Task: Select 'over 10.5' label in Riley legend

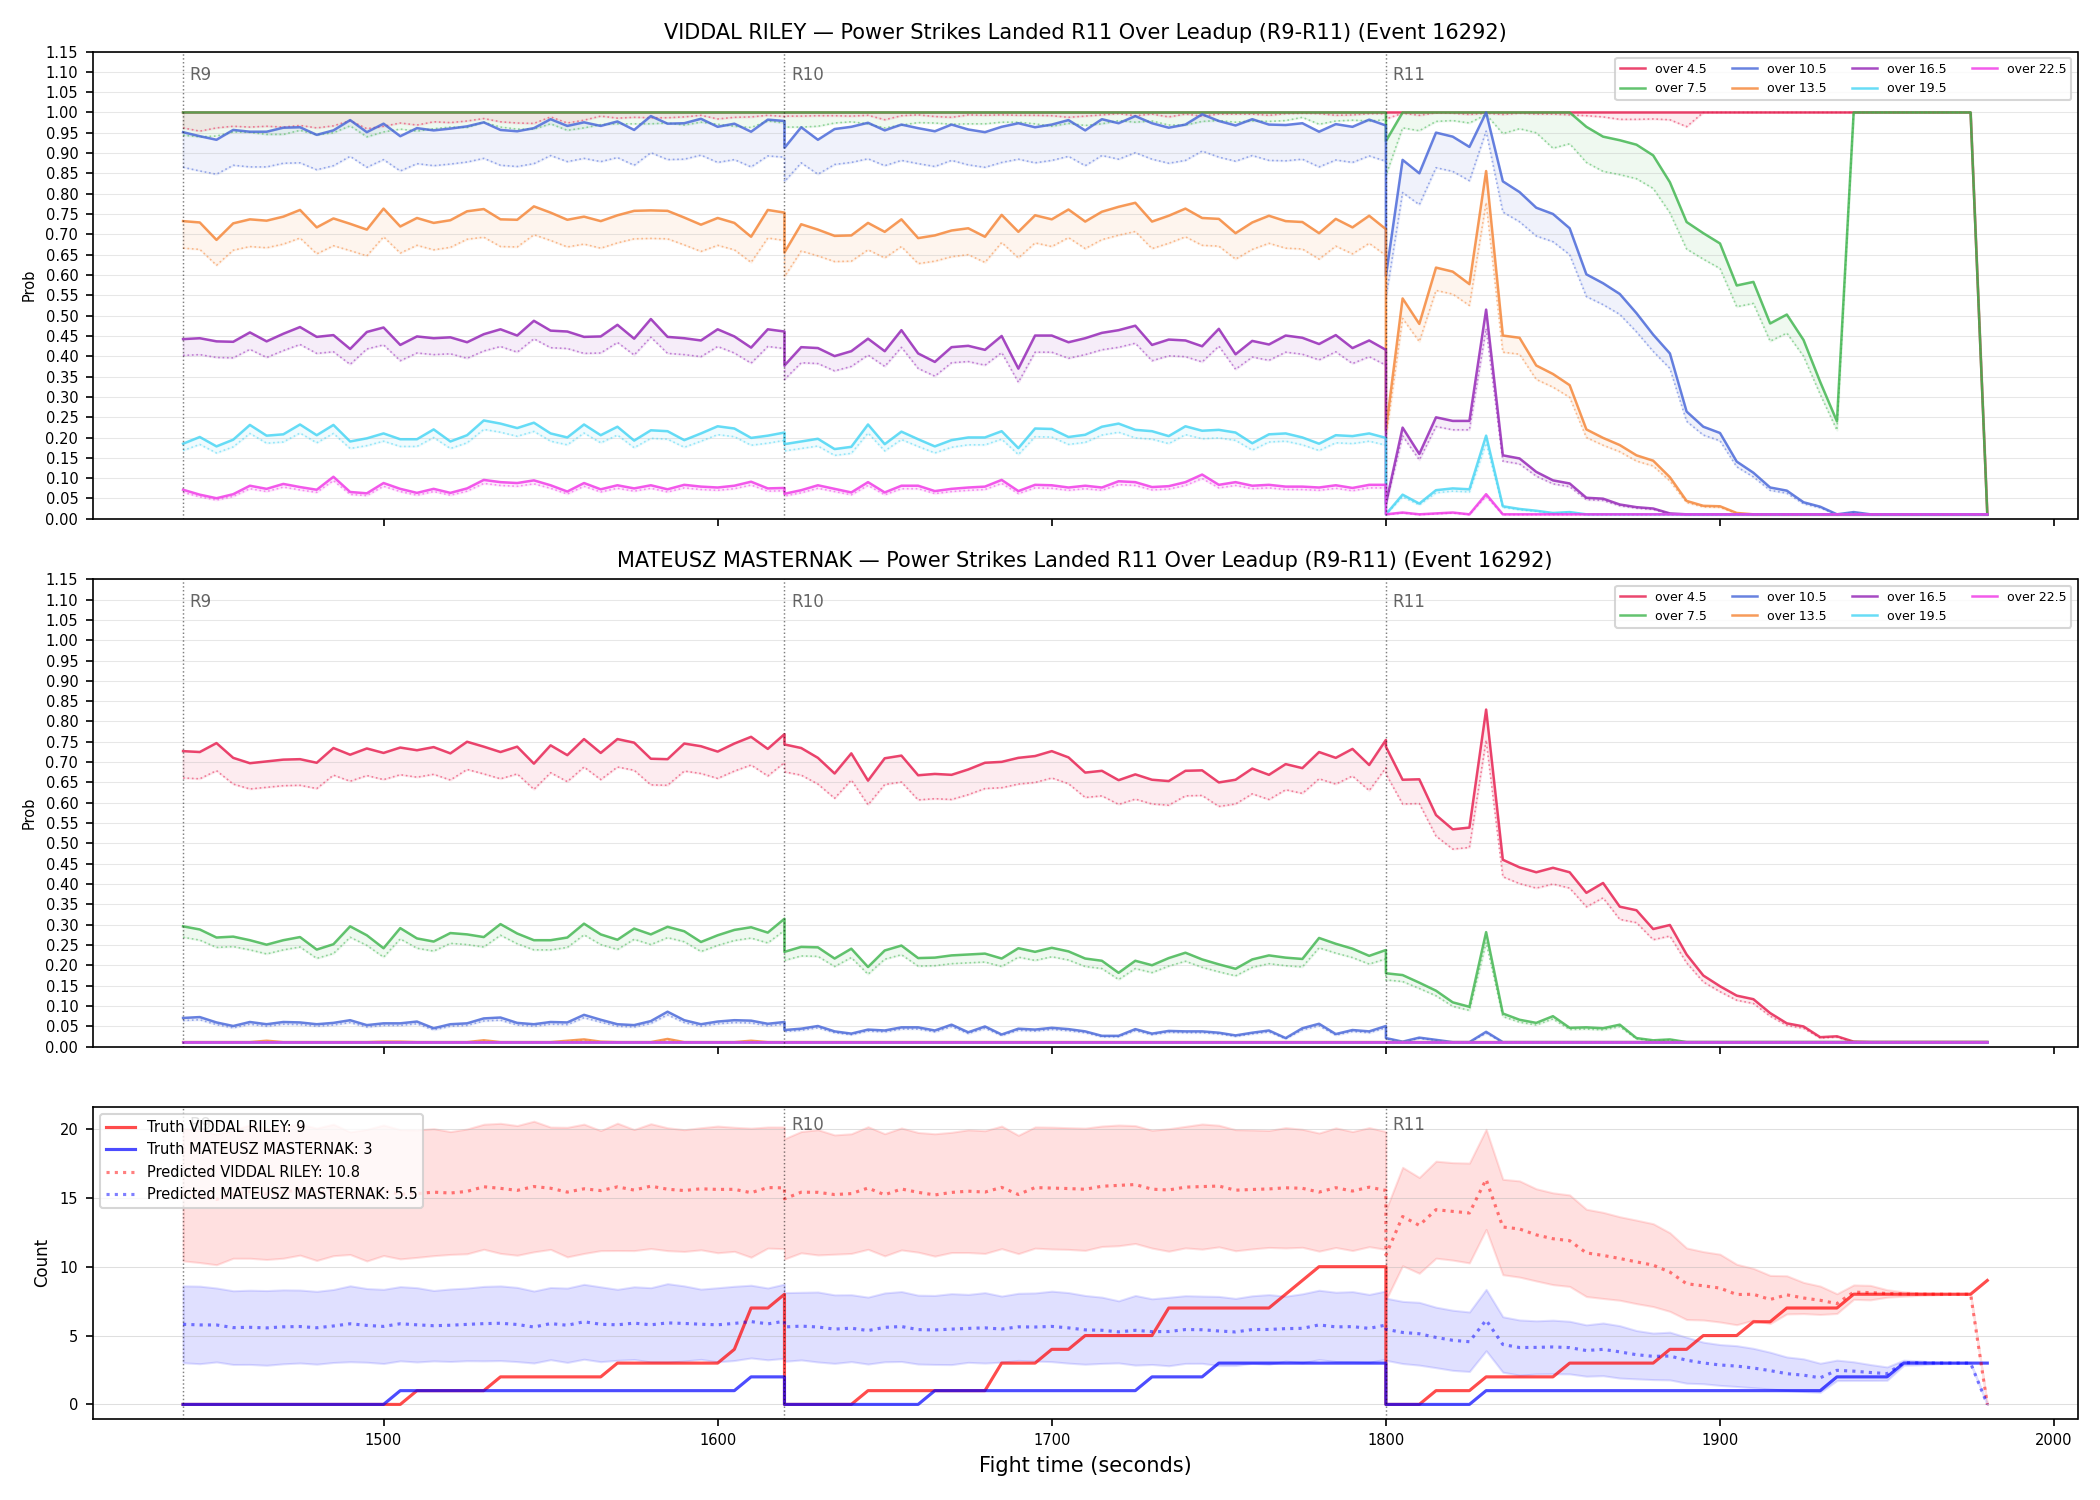Action: (1797, 69)
